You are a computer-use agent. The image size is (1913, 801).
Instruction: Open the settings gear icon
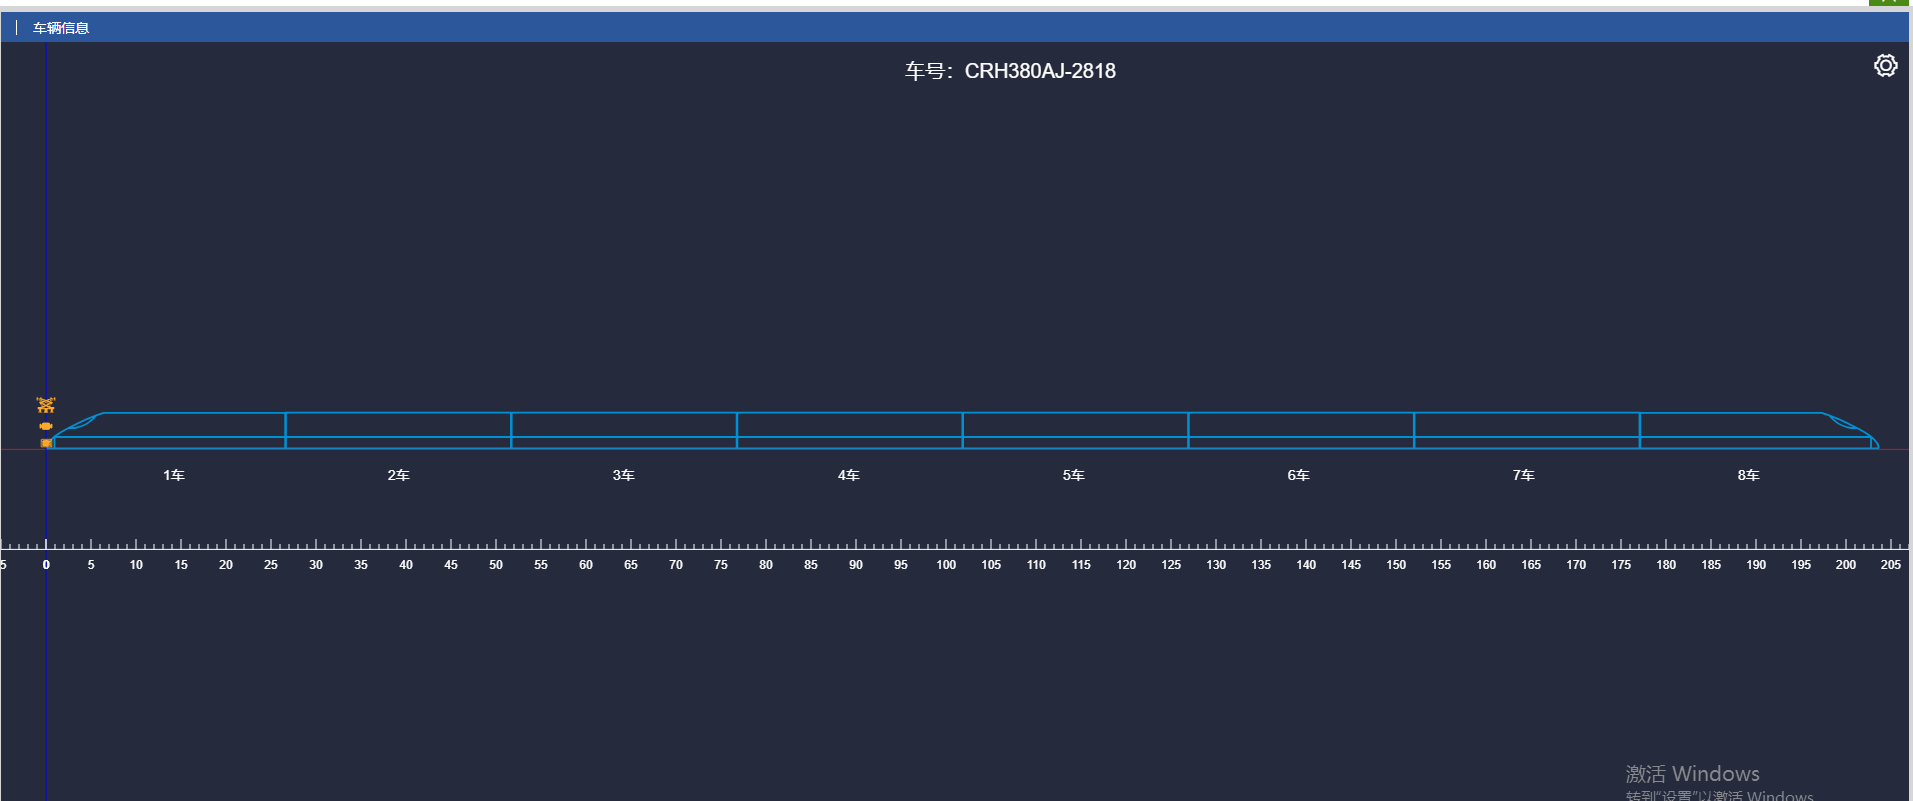coord(1885,66)
